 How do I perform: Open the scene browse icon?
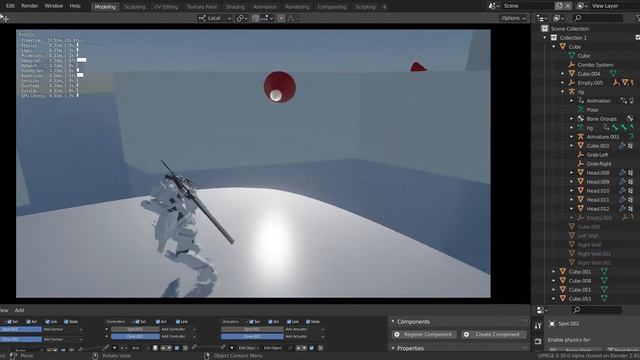point(494,6)
